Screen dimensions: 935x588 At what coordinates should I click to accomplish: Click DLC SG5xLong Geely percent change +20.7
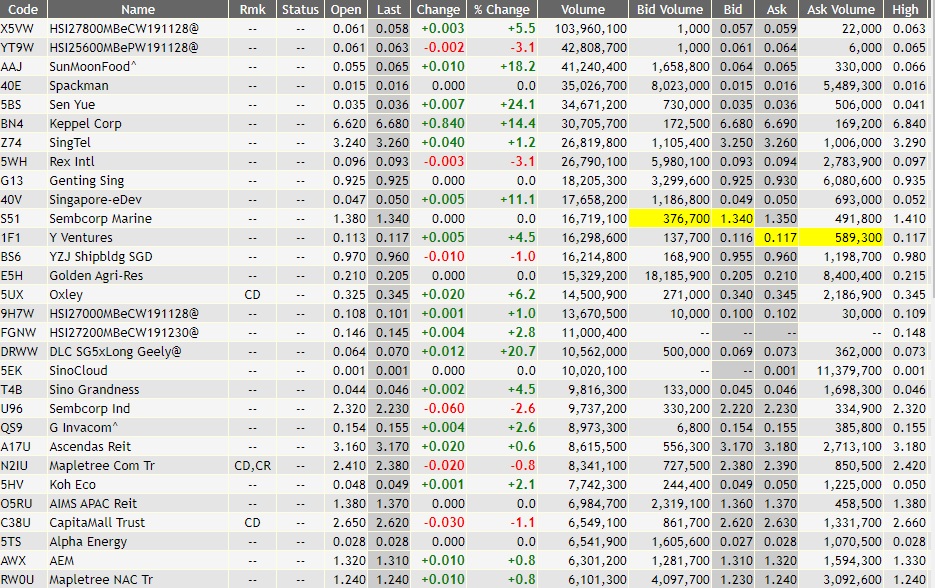pyautogui.click(x=518, y=352)
